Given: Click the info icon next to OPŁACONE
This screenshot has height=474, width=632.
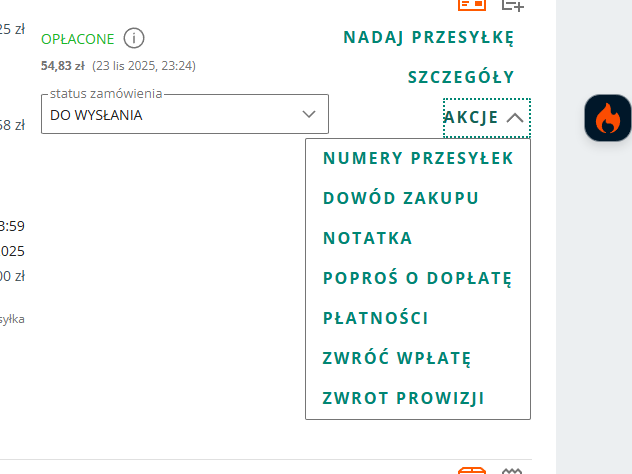Looking at the screenshot, I should [135, 39].
